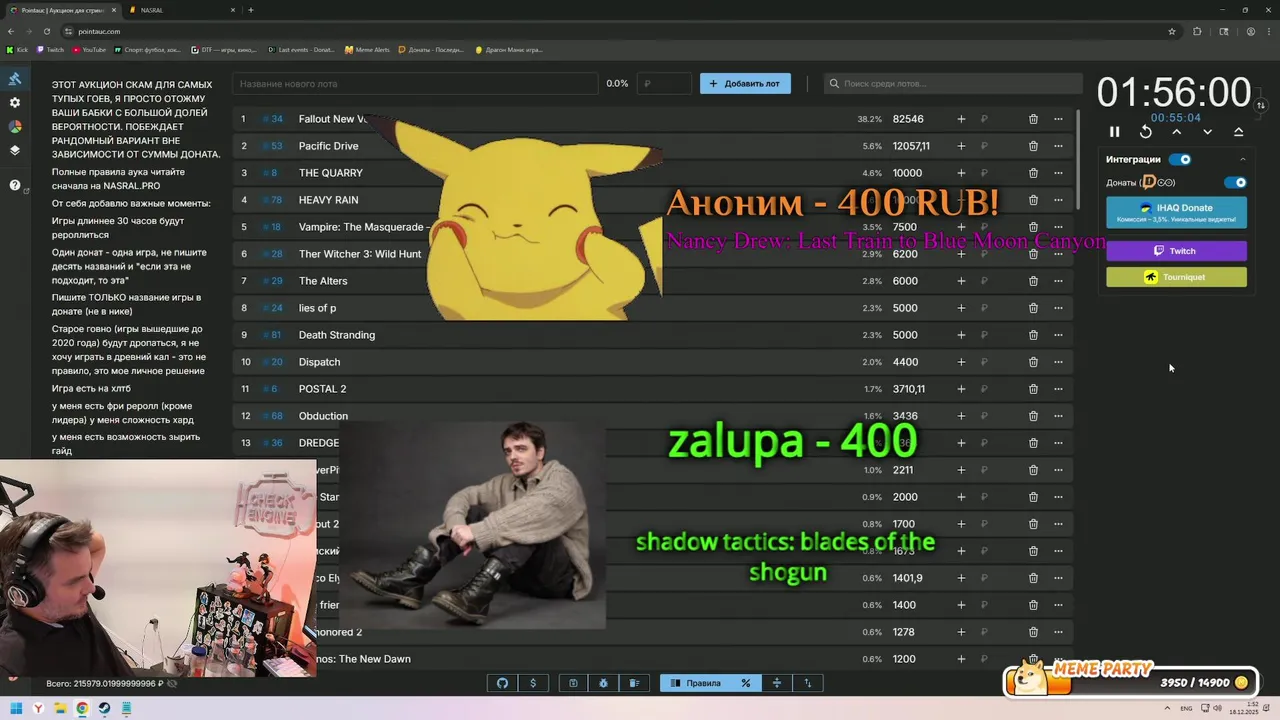Screen dimensions: 1280x720
Task: Open more options for POSTAL 2 row
Action: [x=1058, y=389]
